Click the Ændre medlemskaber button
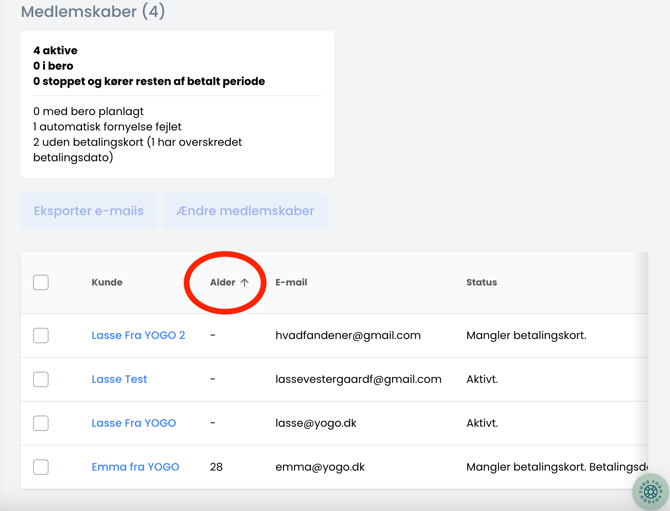670x511 pixels. pyautogui.click(x=245, y=211)
